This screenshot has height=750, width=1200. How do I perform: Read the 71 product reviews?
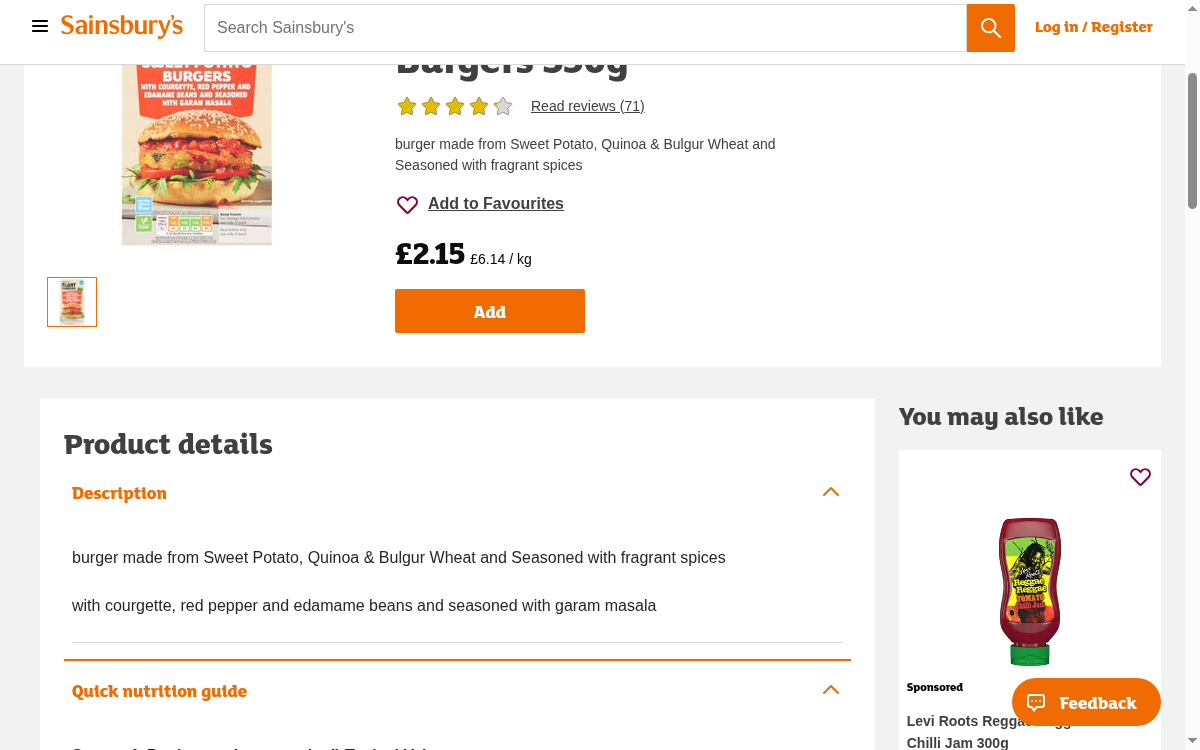point(587,106)
